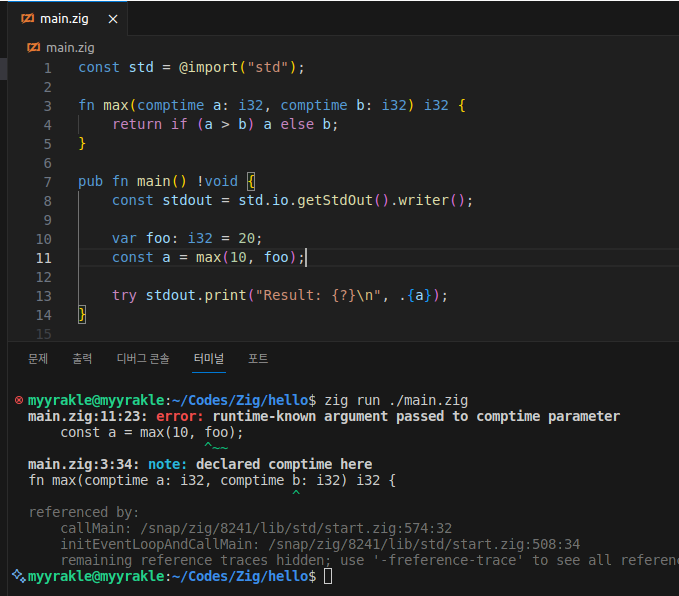Open the 디버그 콘솔 (Debug Console) tab
Image resolution: width=679 pixels, height=596 pixels.
pyautogui.click(x=143, y=358)
